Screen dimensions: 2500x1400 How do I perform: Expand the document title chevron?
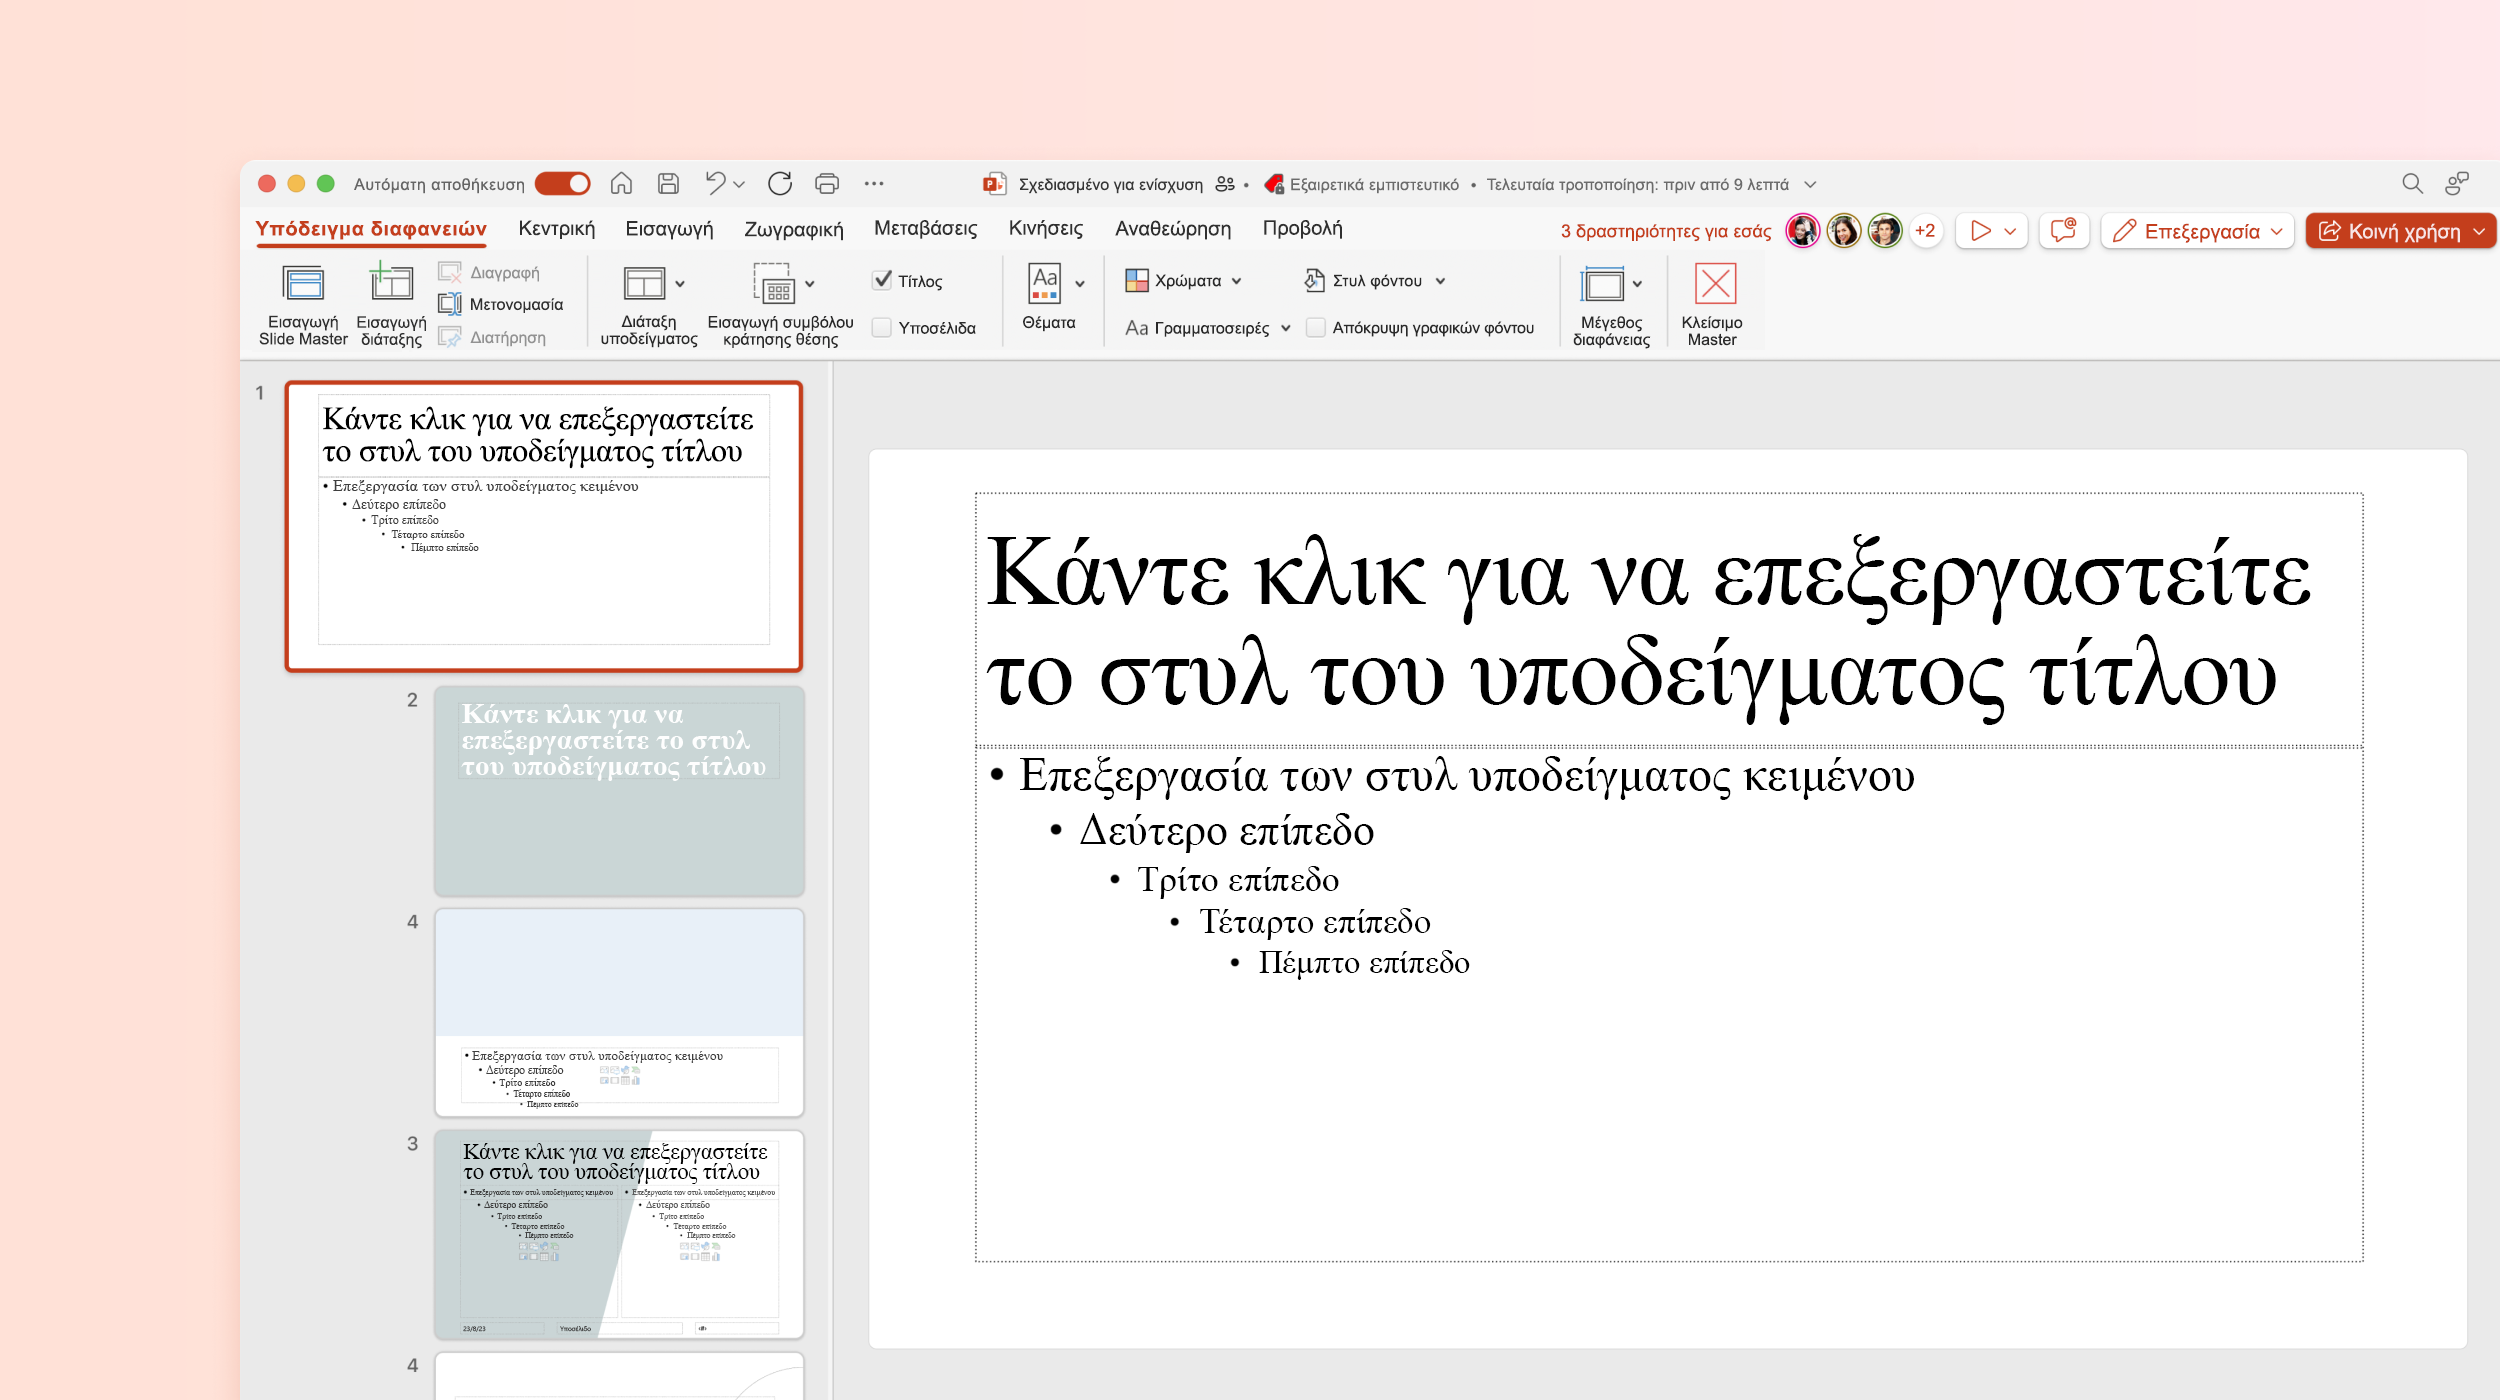(1810, 184)
